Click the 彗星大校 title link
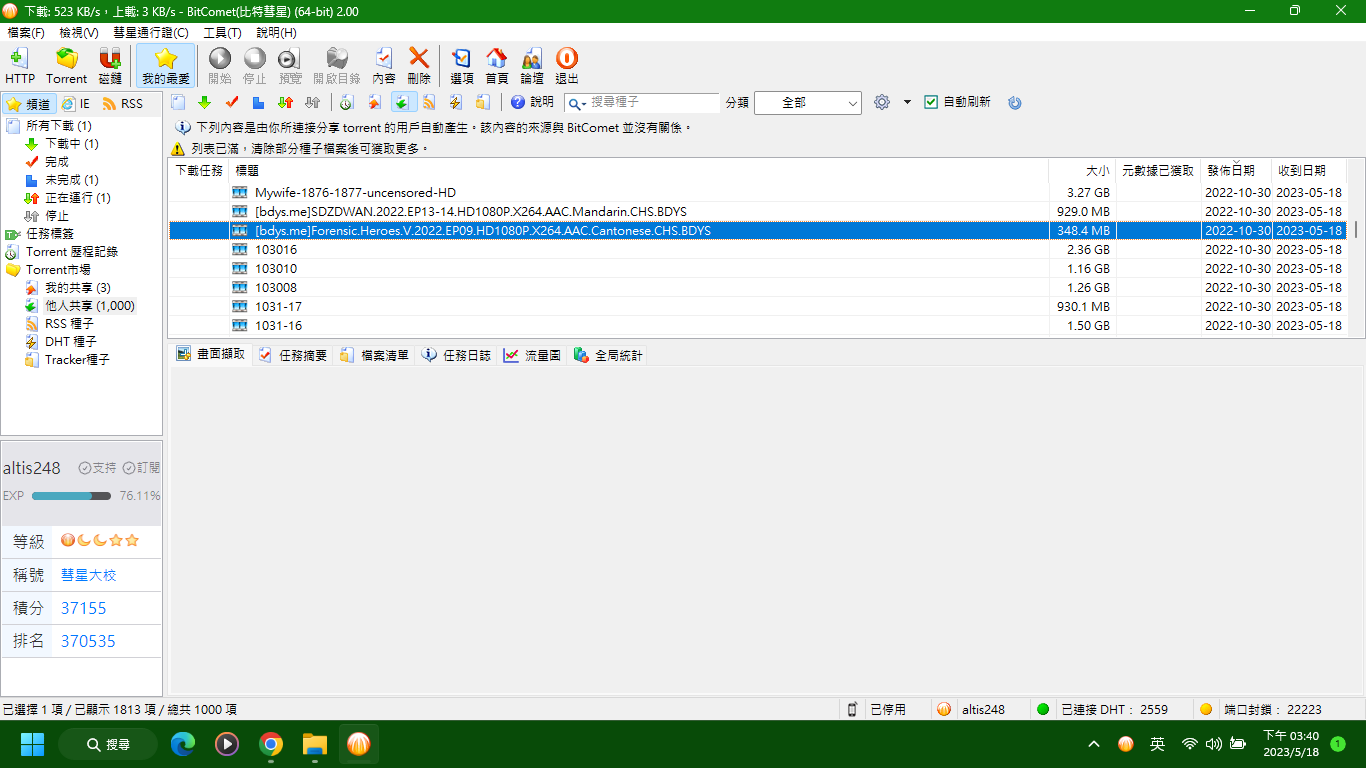 tap(89, 575)
